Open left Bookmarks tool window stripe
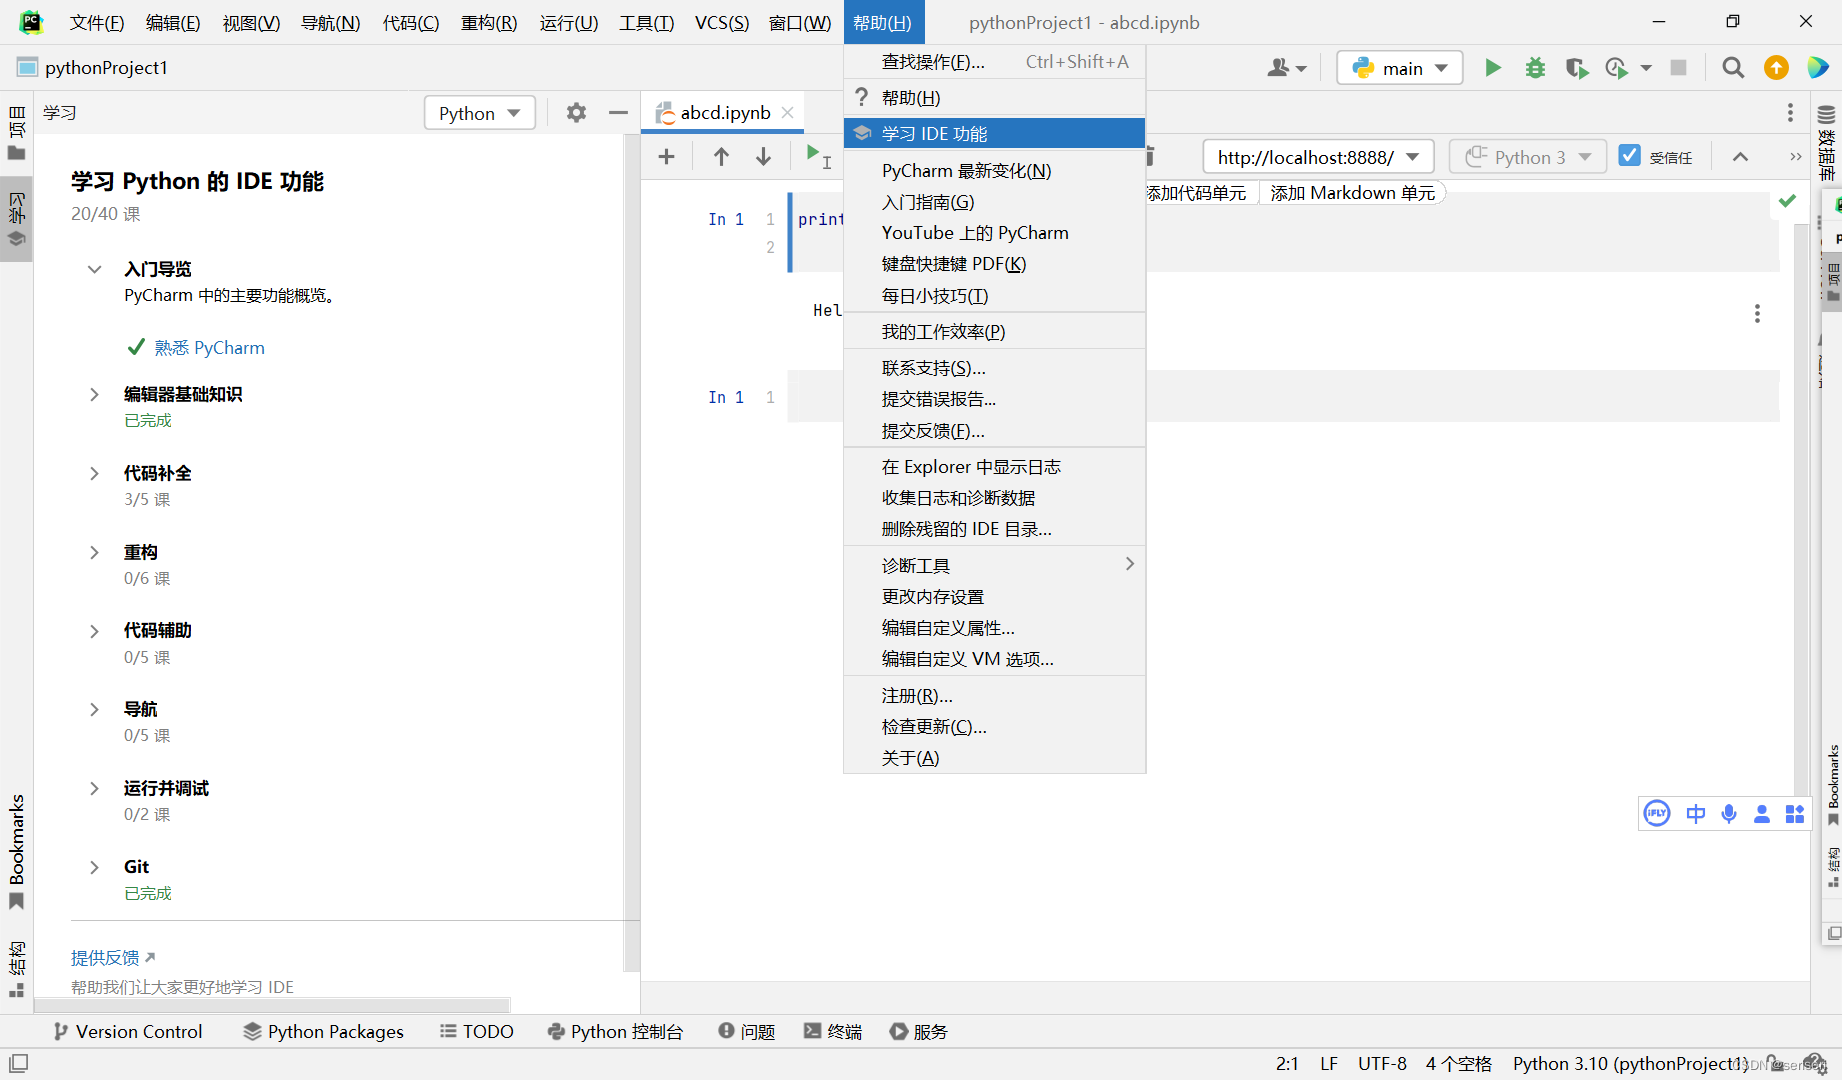 (x=17, y=852)
